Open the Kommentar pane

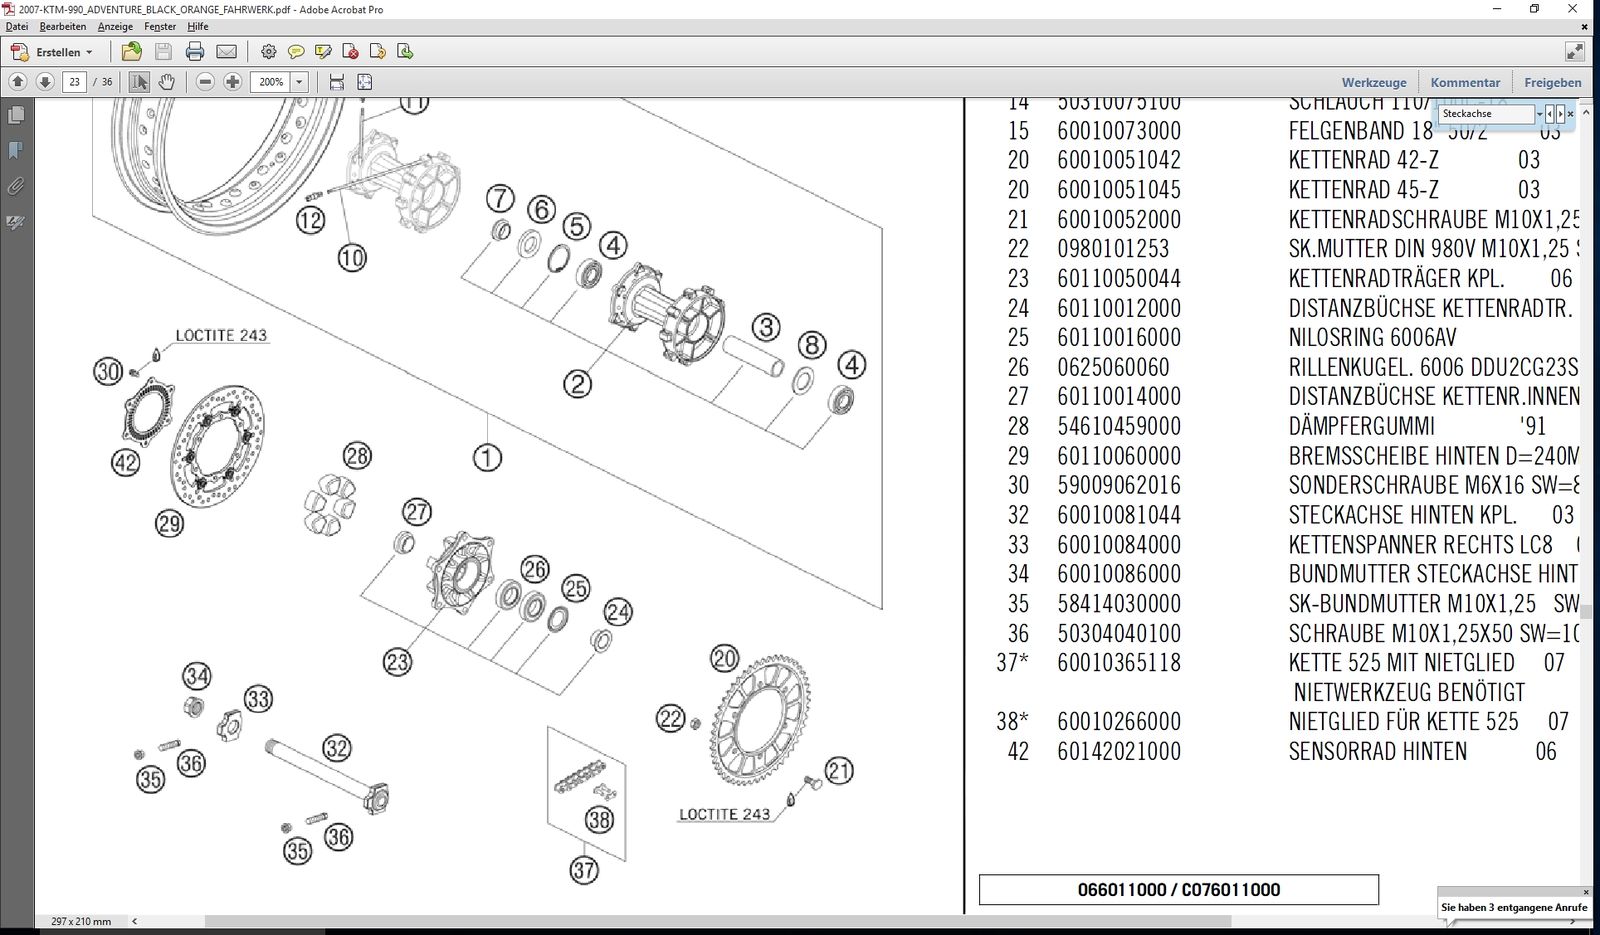coord(1465,83)
